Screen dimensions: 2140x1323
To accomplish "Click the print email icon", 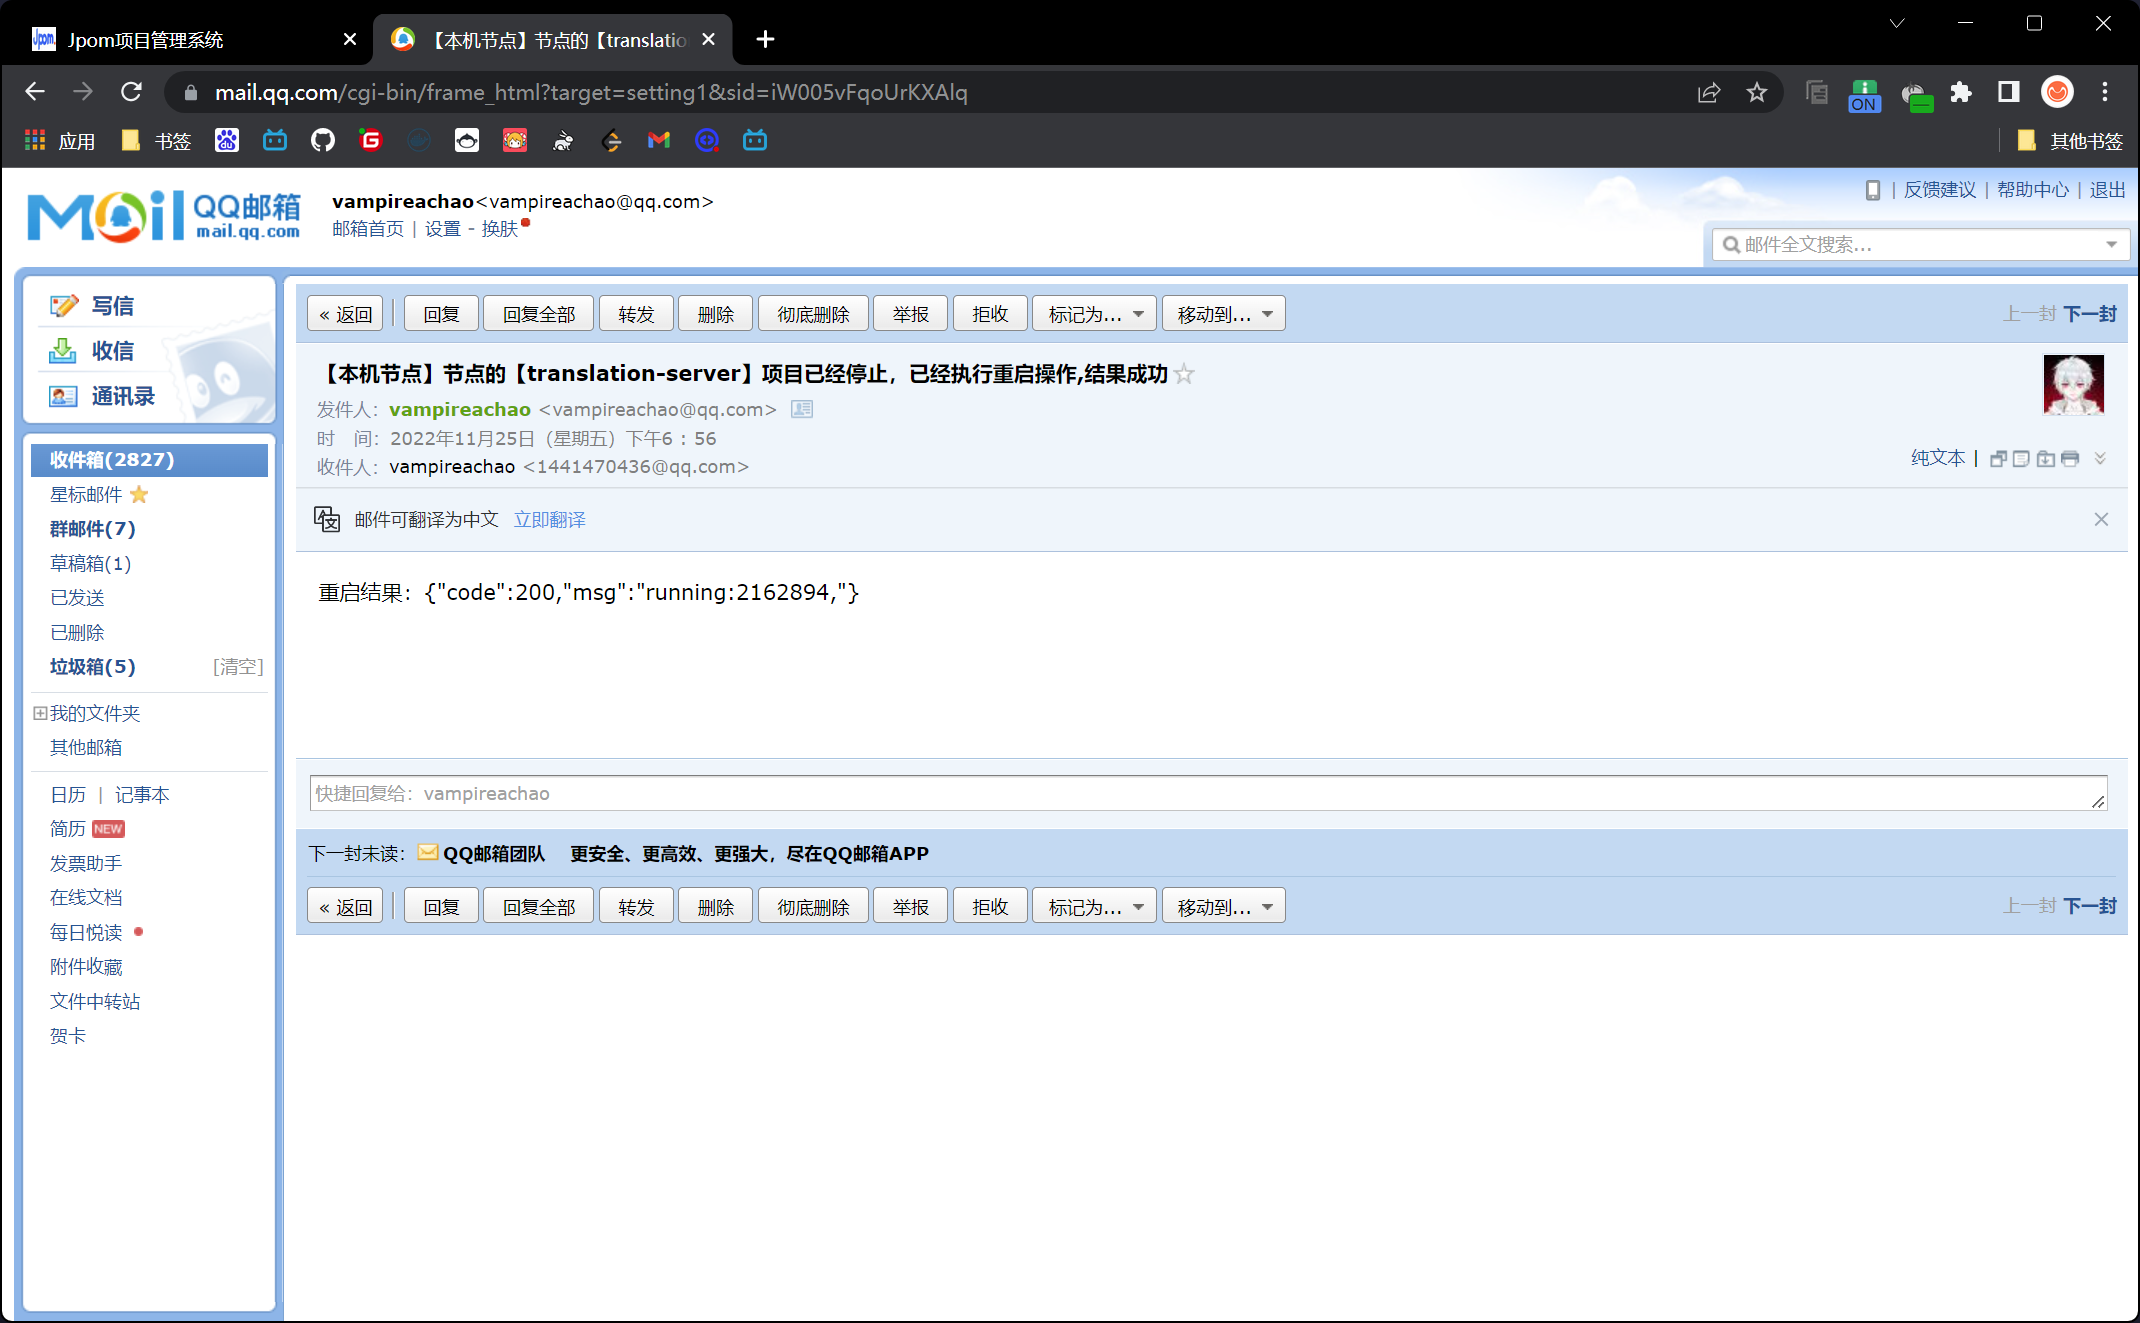I will coord(2070,459).
